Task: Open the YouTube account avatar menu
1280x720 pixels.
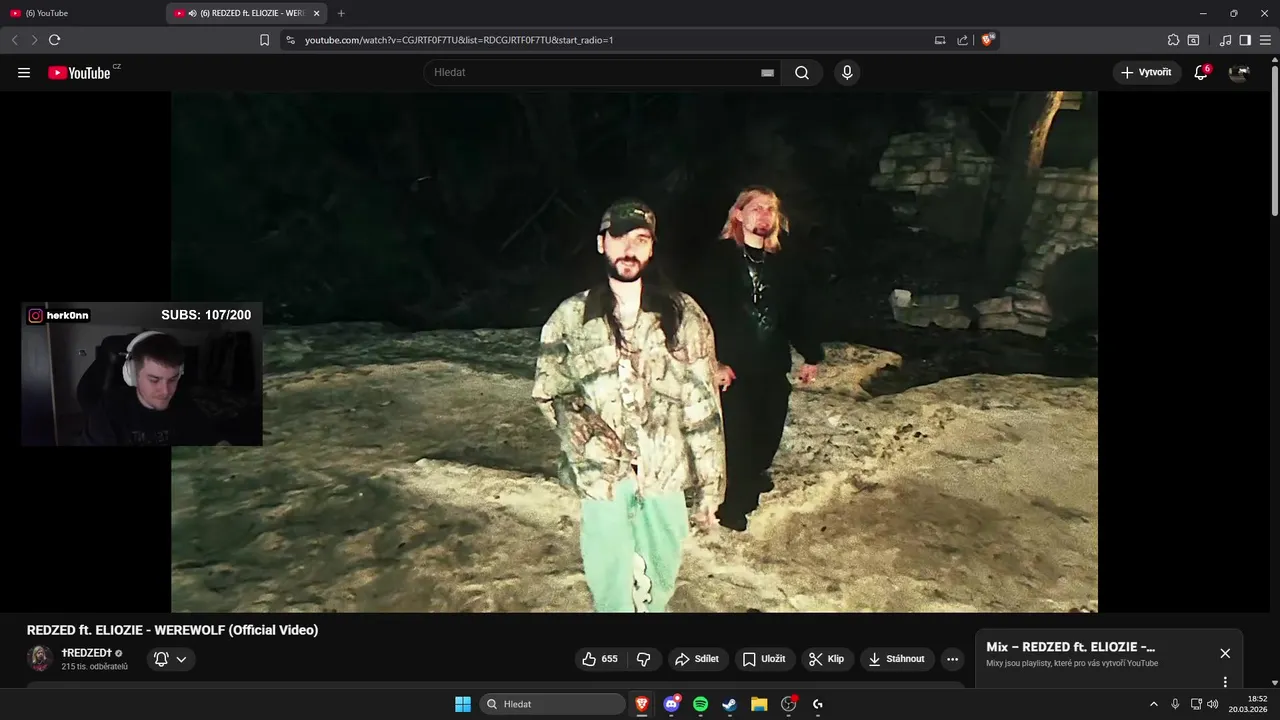Action: (x=1239, y=72)
